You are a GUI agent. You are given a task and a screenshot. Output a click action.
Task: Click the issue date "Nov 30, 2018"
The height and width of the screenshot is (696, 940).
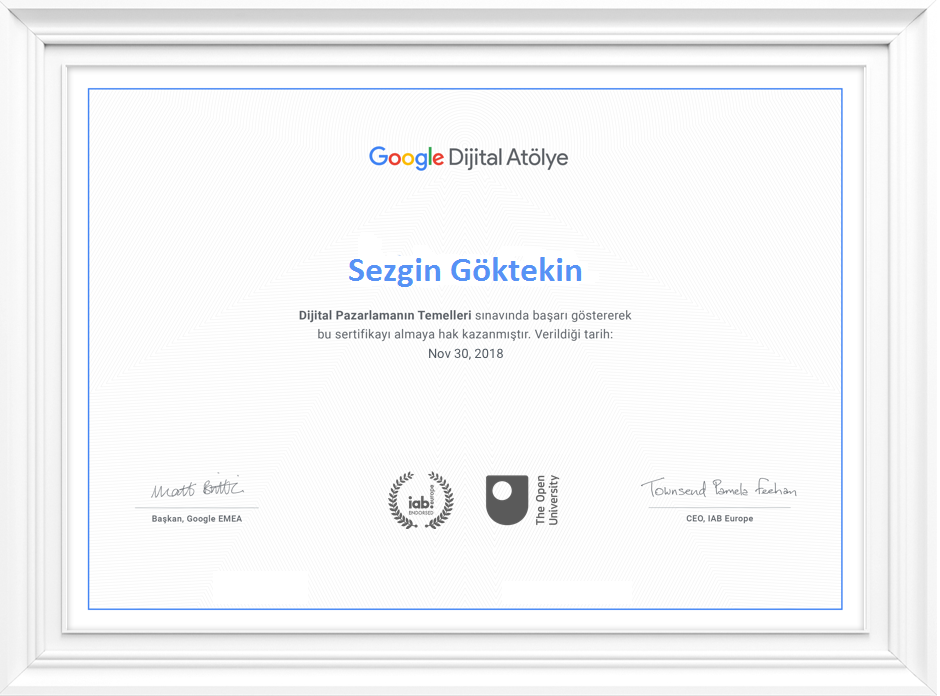[465, 353]
